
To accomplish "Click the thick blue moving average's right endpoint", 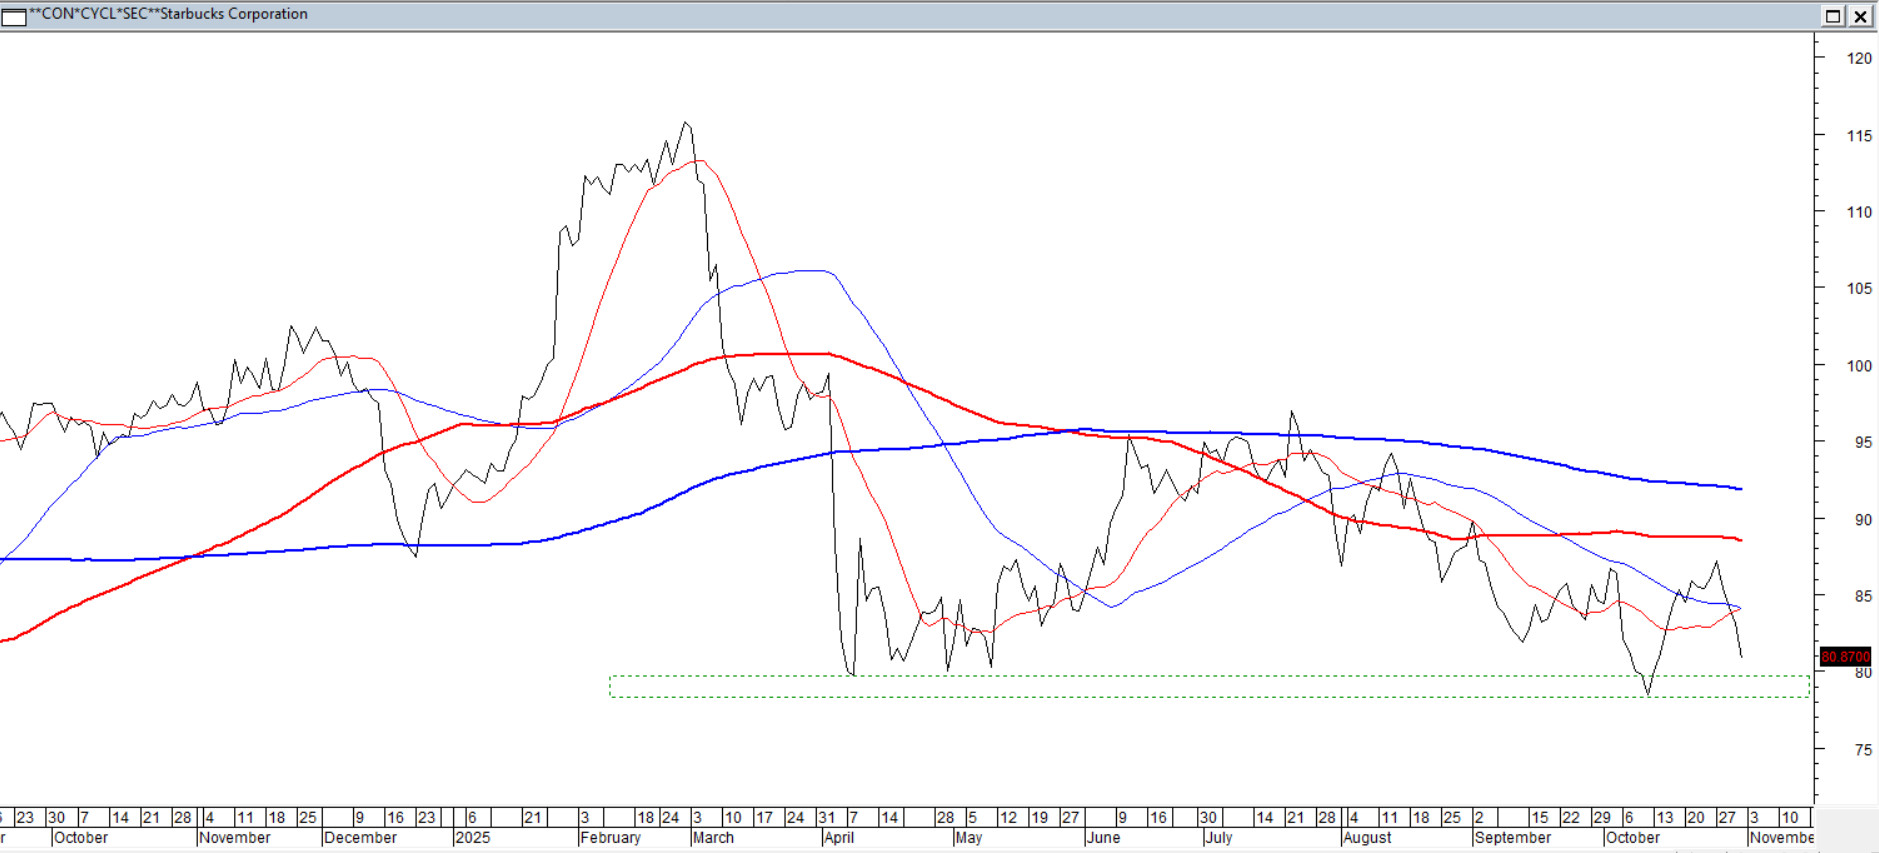I will (1741, 489).
